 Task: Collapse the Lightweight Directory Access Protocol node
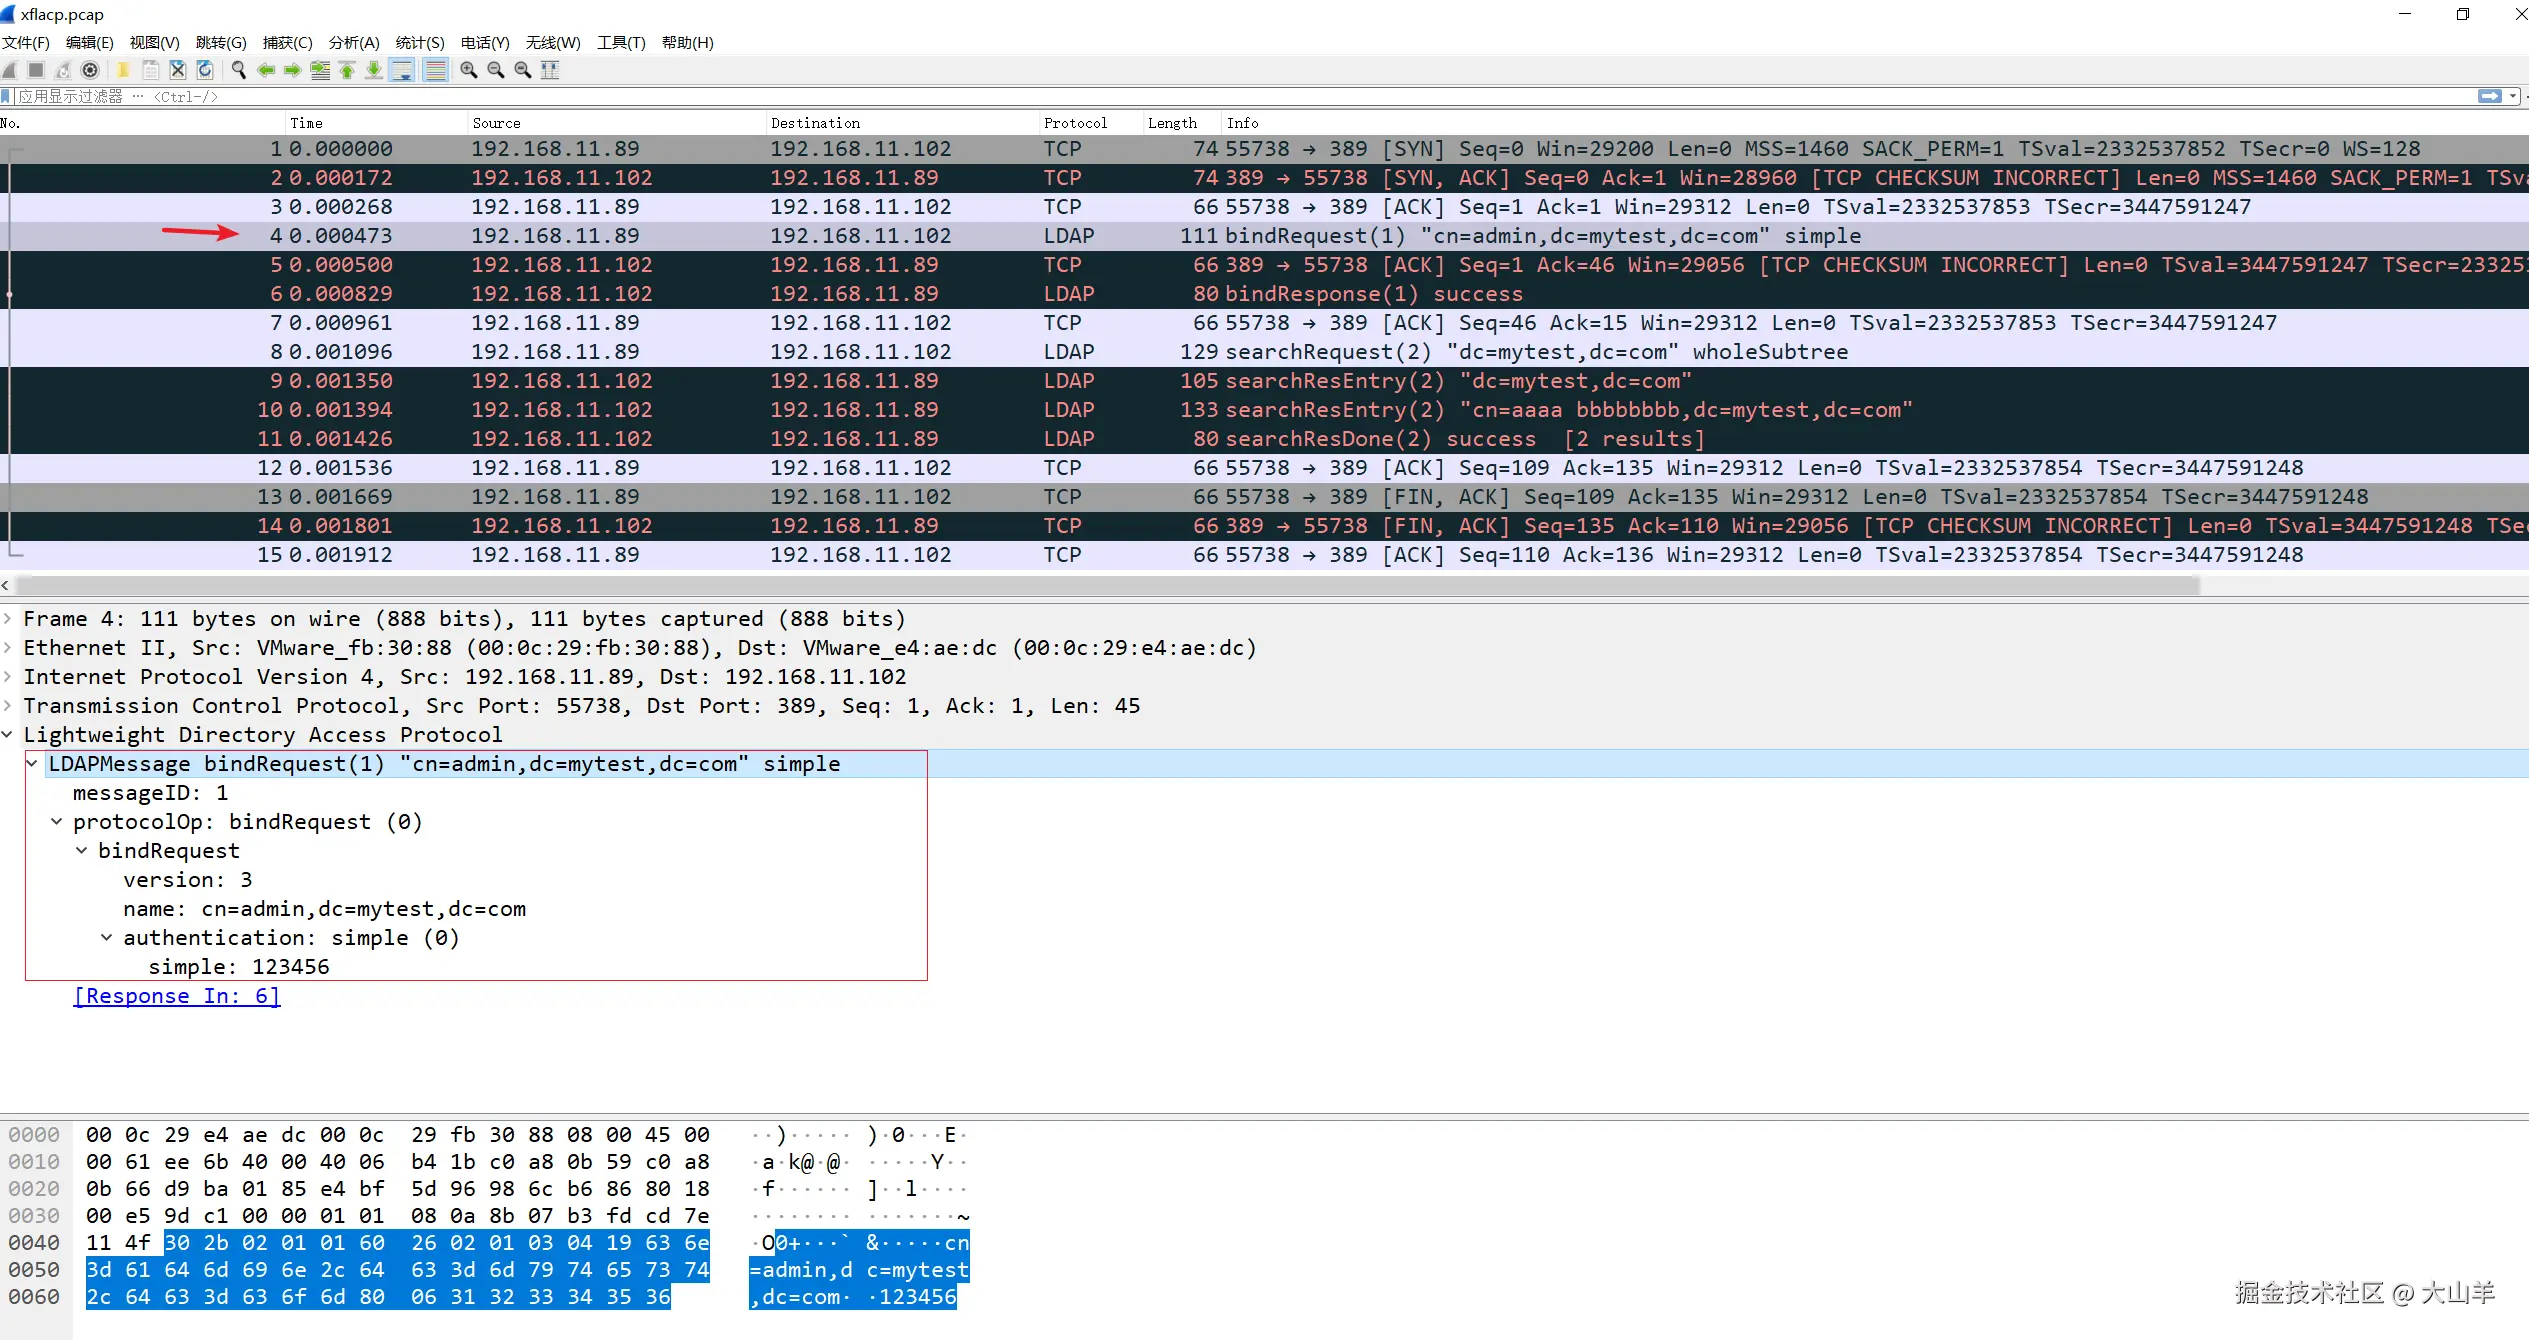(8, 735)
